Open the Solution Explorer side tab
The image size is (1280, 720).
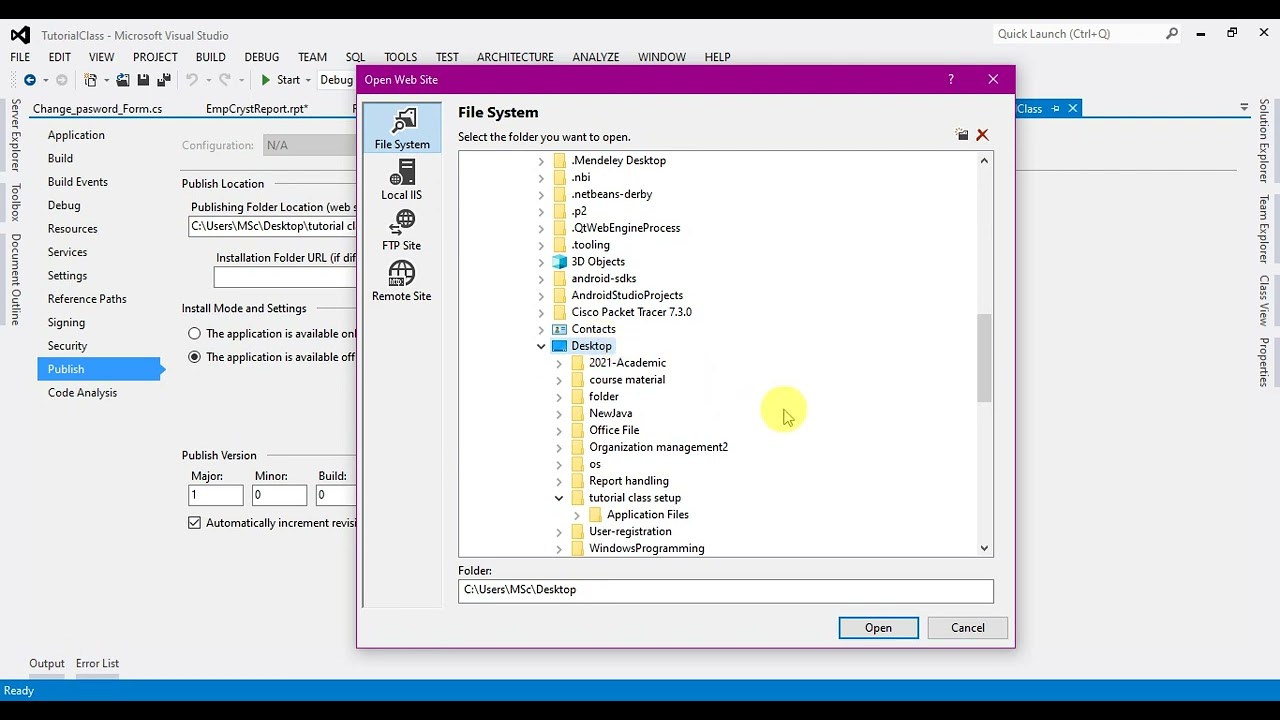click(1264, 141)
